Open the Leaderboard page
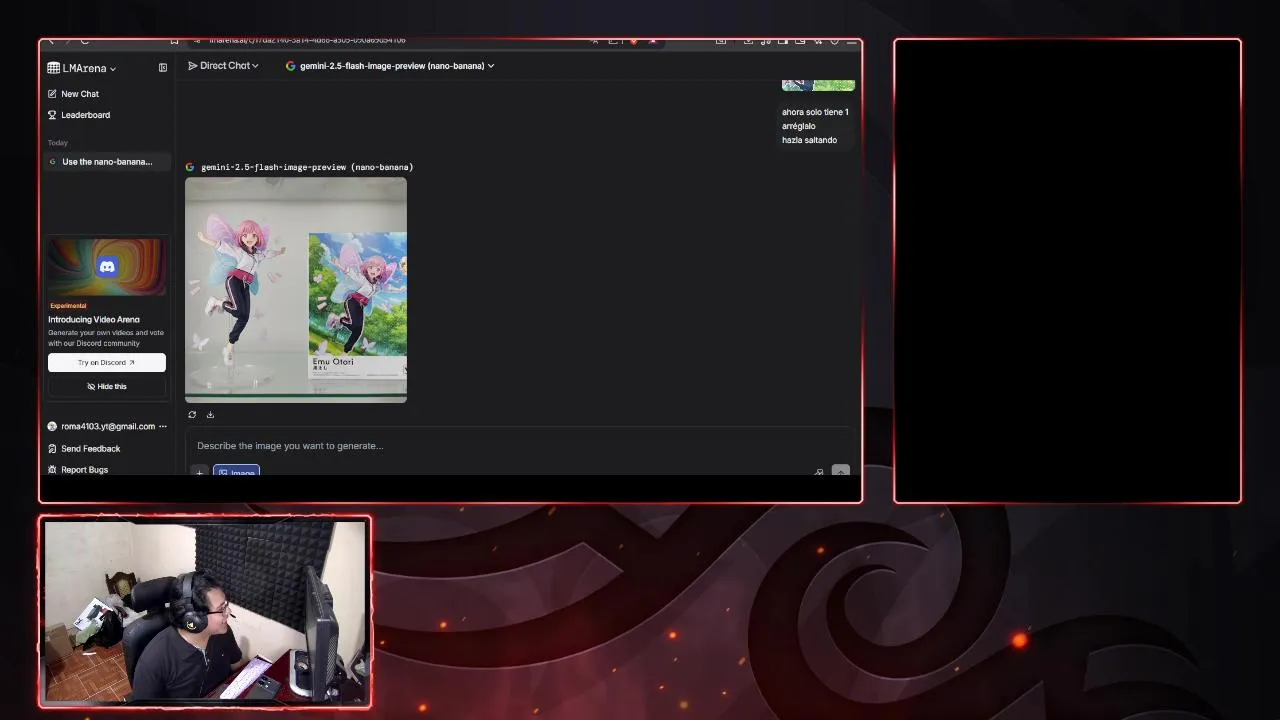 coord(79,115)
